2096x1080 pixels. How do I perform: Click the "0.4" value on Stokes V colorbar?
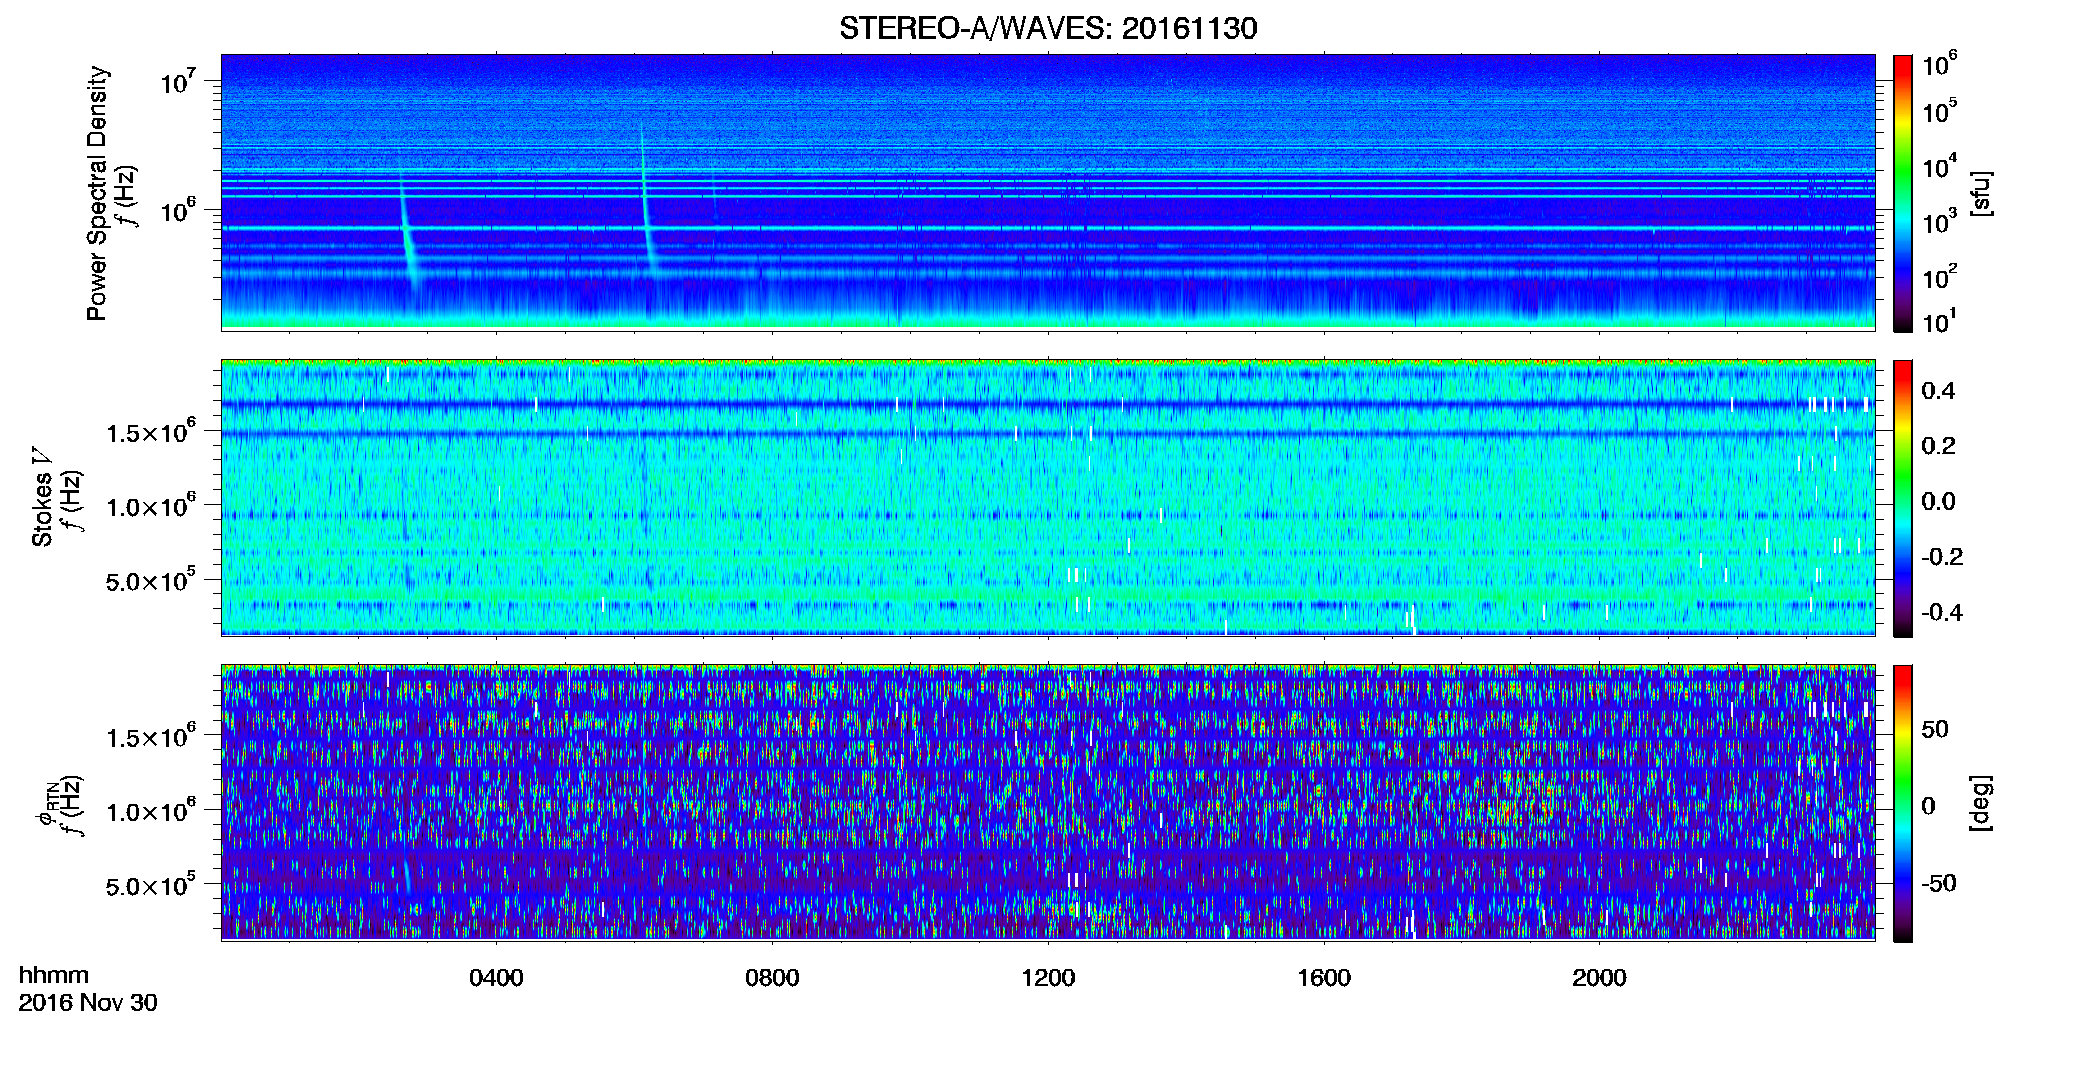click(1938, 391)
